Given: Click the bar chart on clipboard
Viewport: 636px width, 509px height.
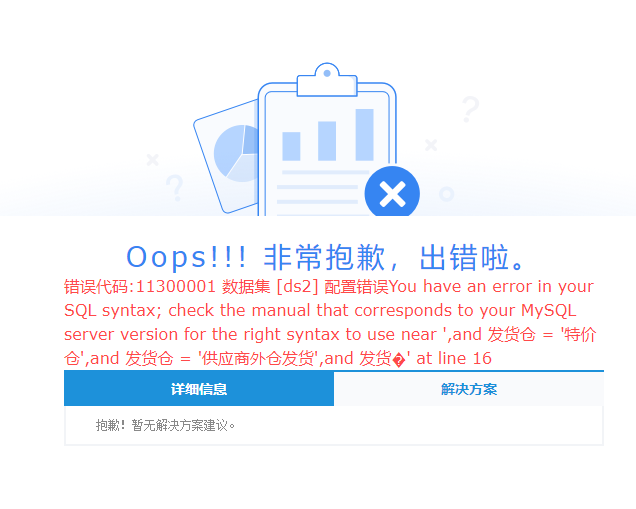Looking at the screenshot, I should click(x=328, y=135).
